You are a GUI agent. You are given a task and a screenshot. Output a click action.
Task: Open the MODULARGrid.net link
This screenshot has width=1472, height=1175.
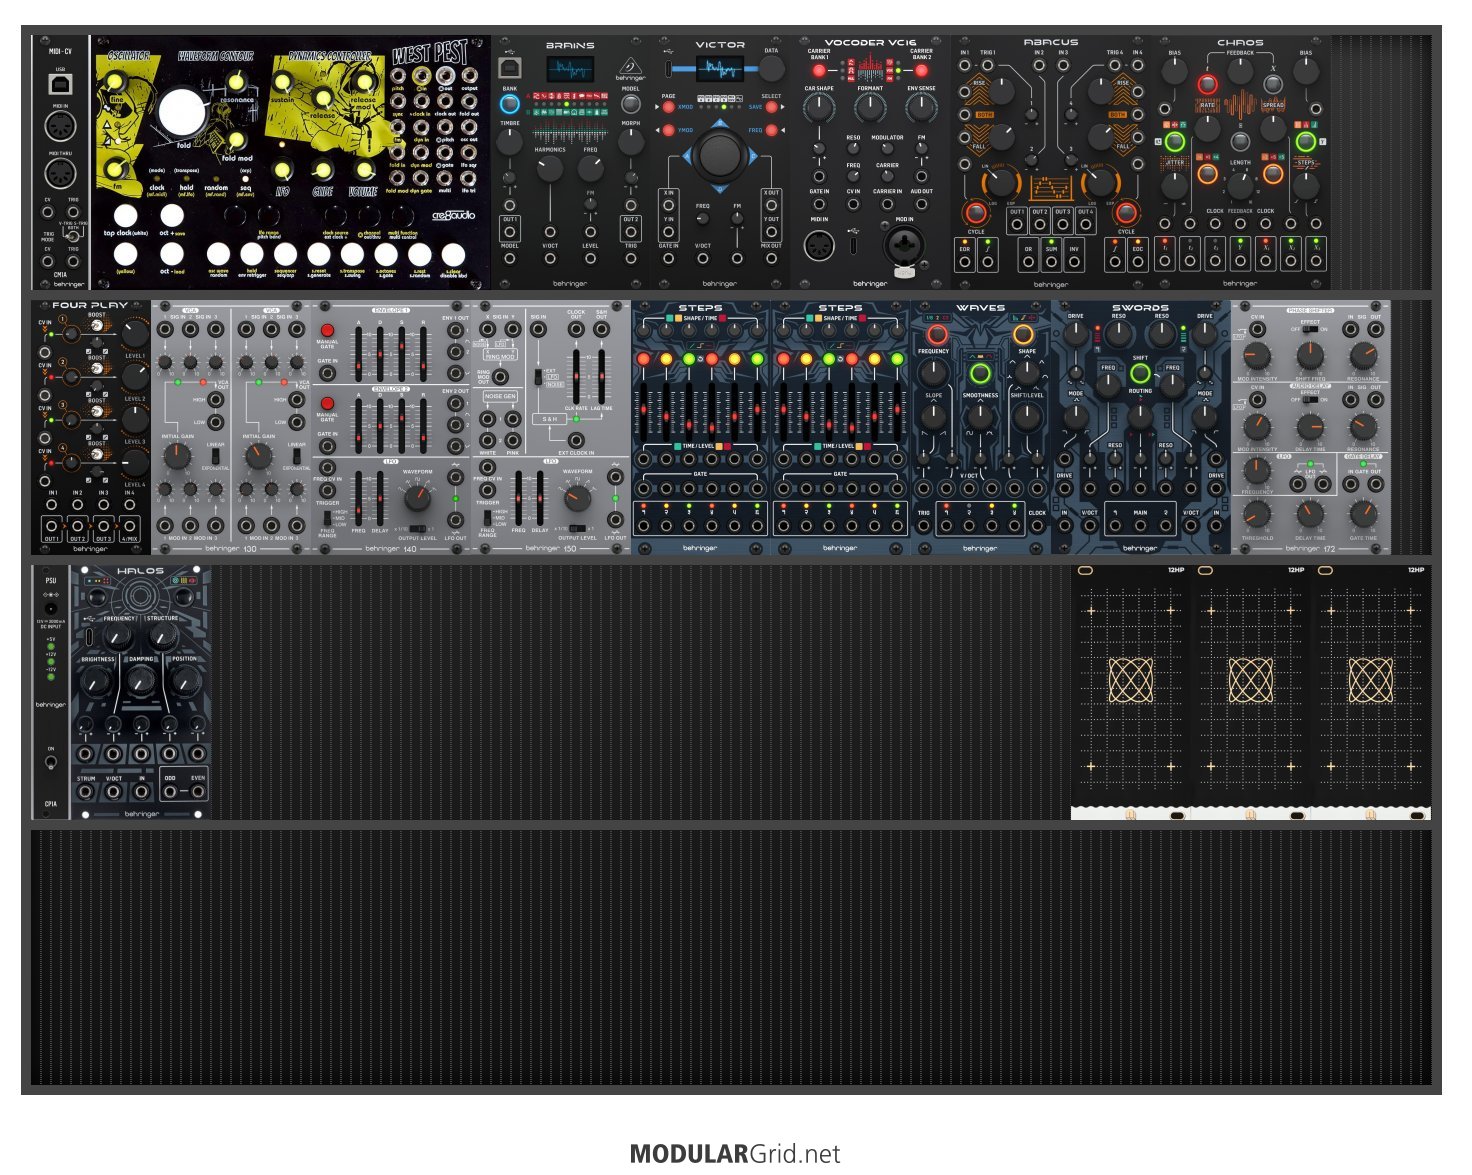735,1154
